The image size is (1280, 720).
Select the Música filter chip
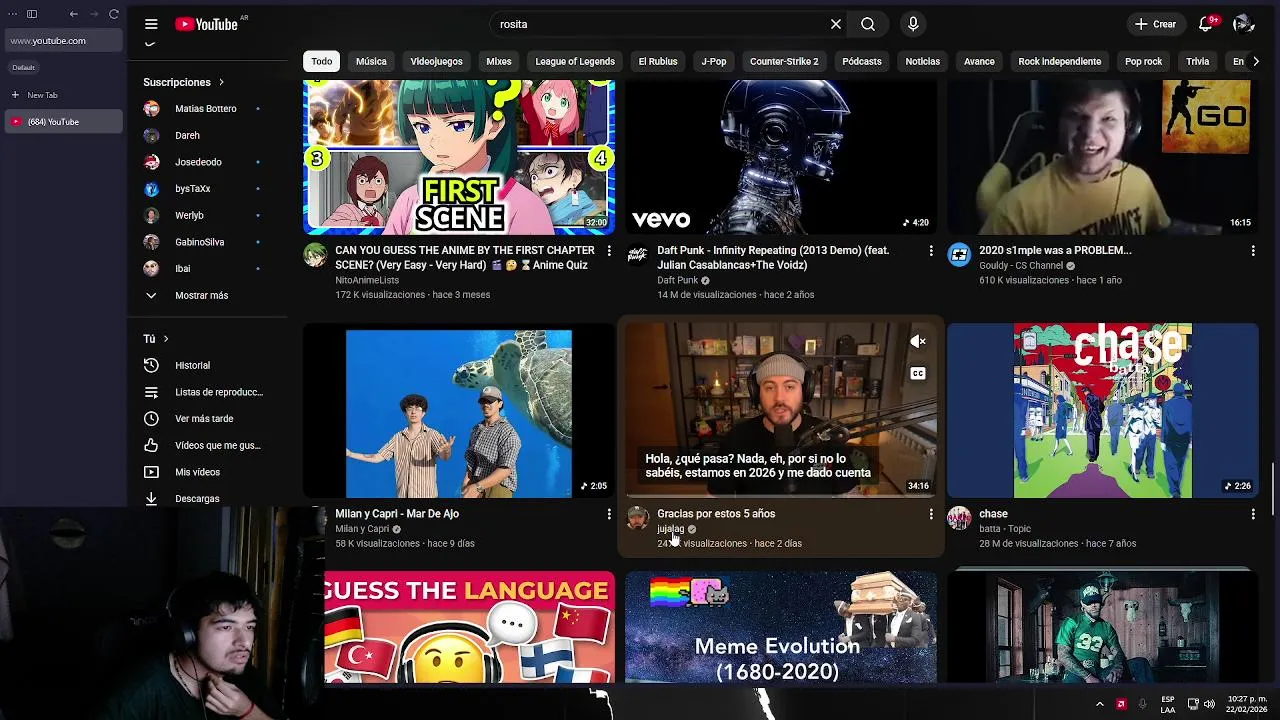[x=371, y=61]
